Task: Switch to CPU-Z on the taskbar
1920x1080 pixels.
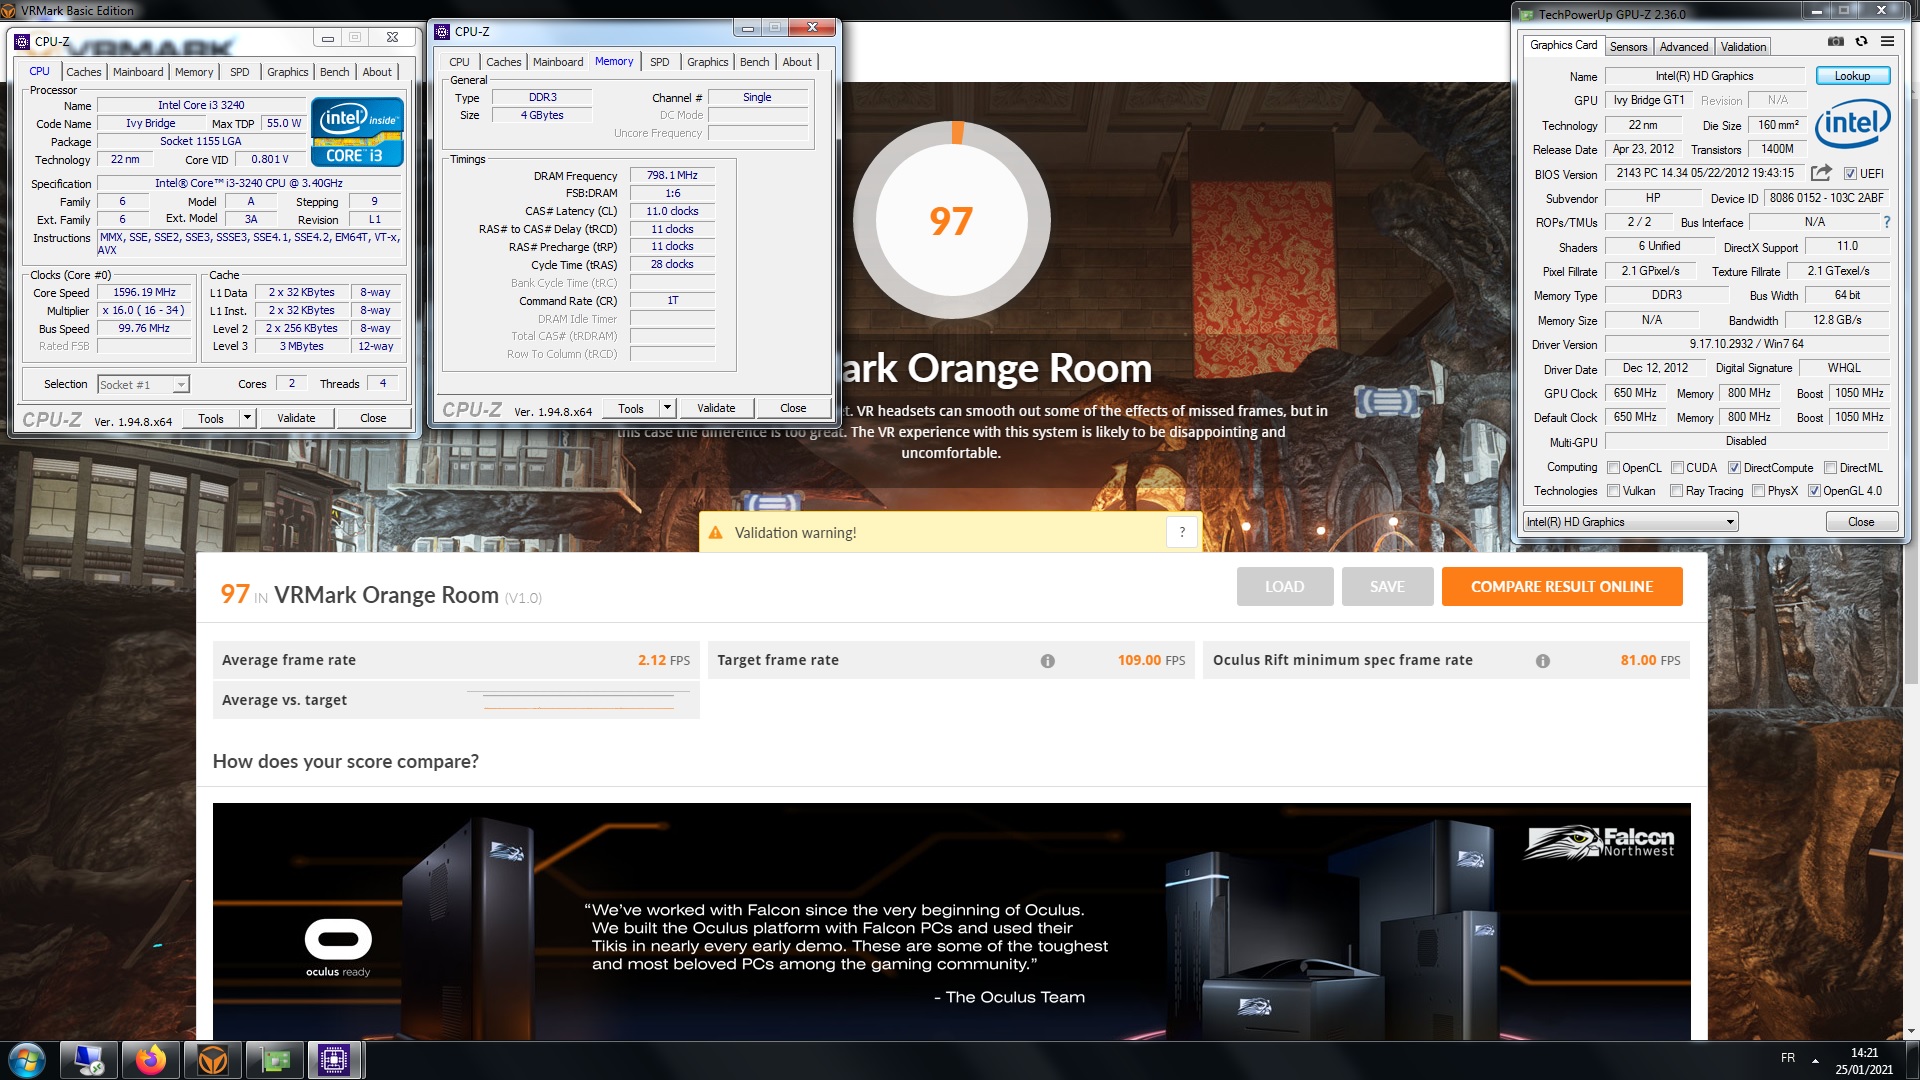Action: [x=334, y=1060]
